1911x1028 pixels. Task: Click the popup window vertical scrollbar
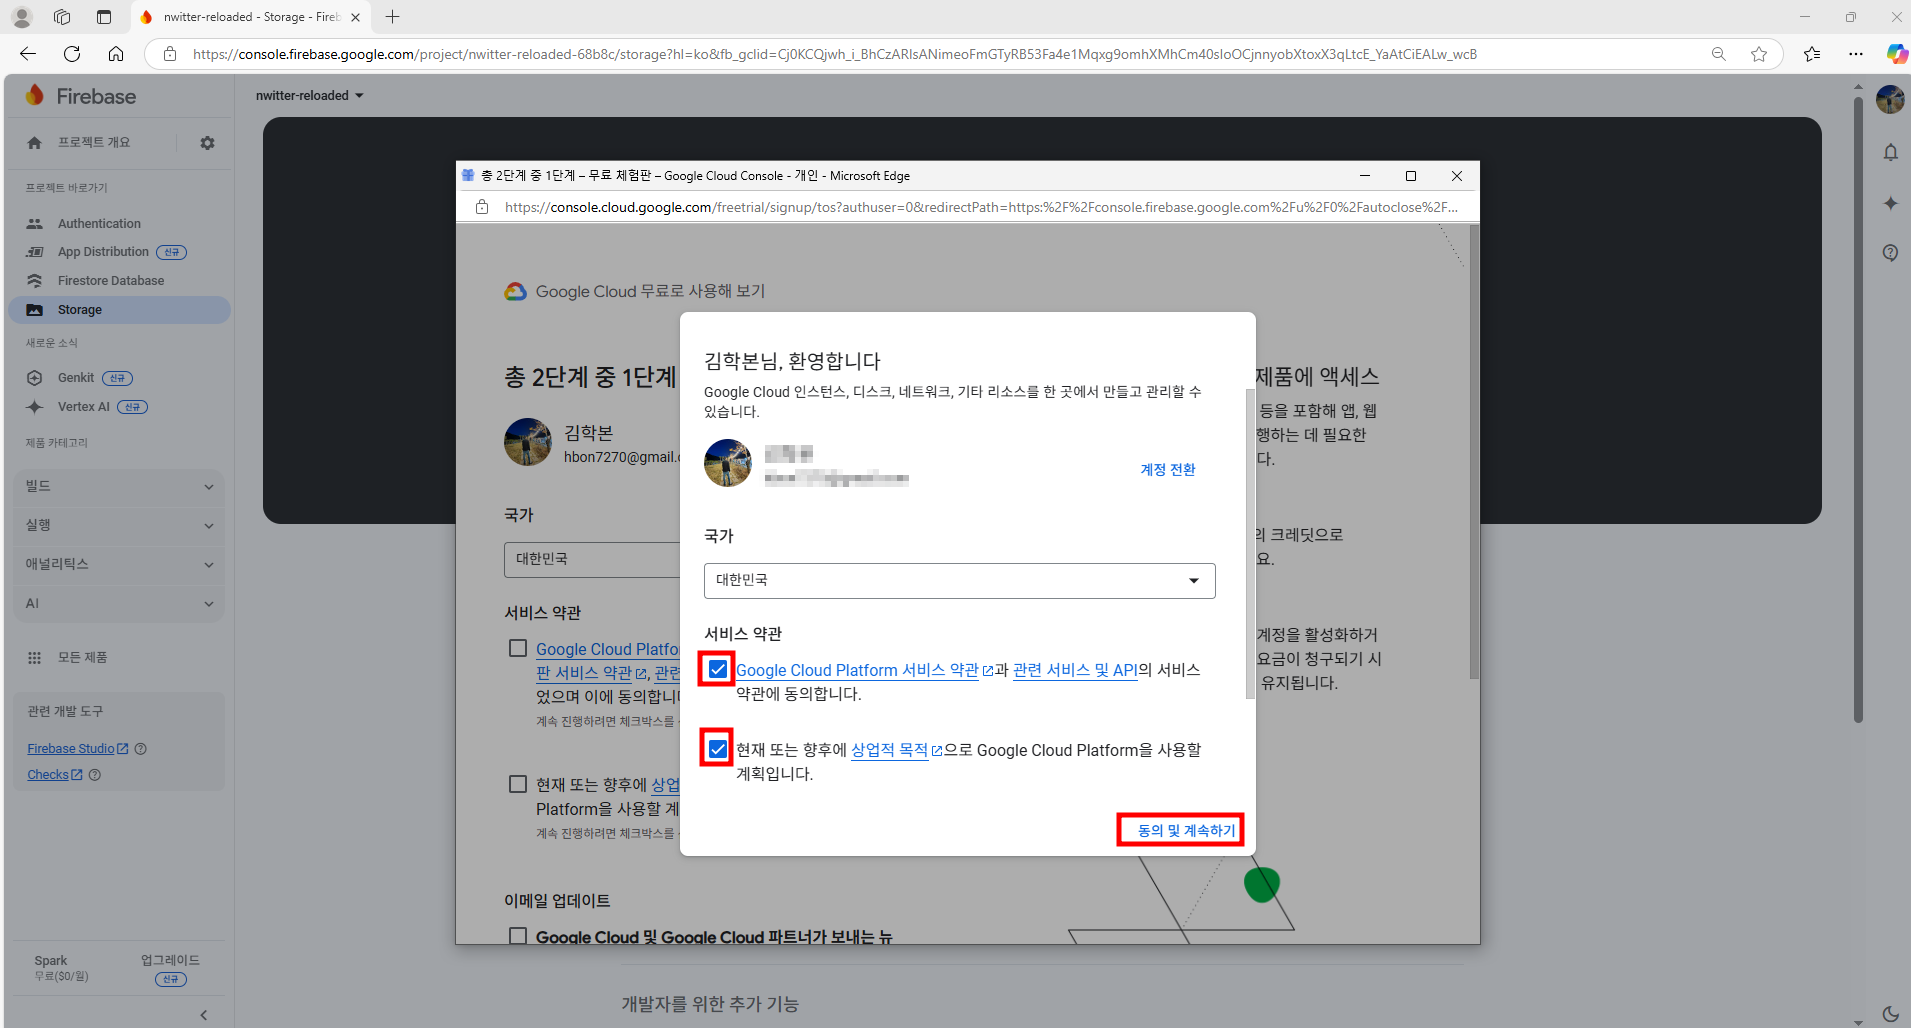point(1474,451)
